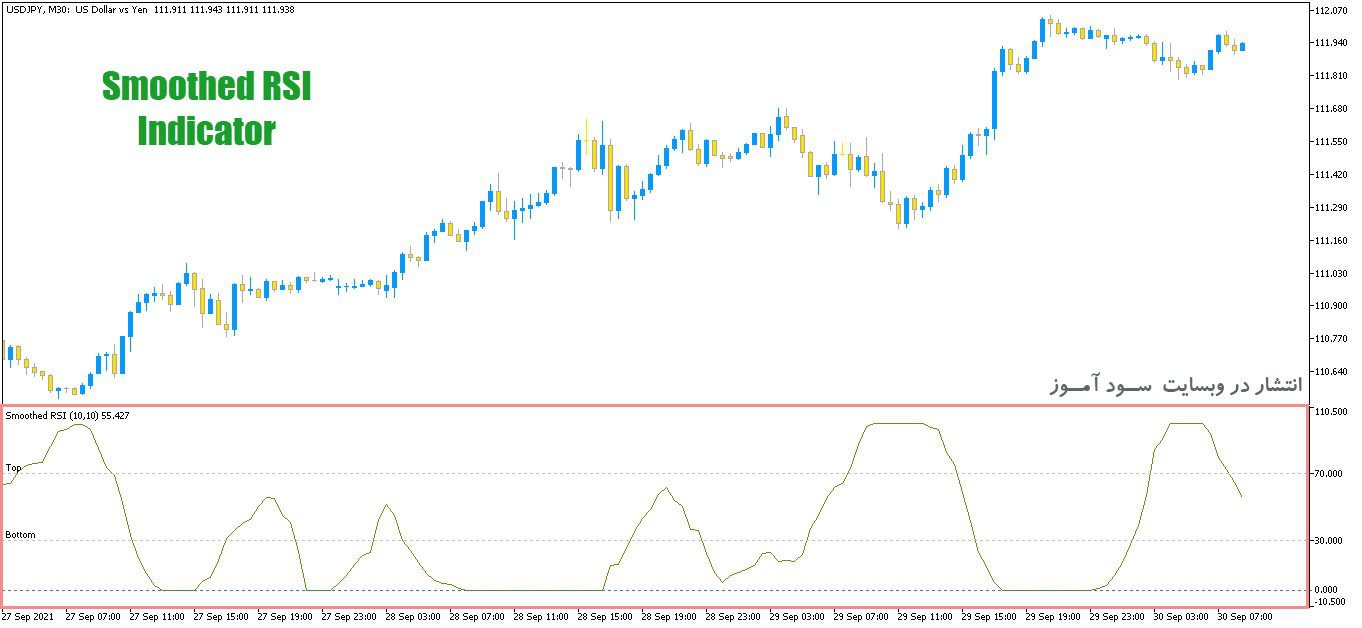Click the 112.070 price on the scale
1362x628 pixels.
(x=1333, y=10)
